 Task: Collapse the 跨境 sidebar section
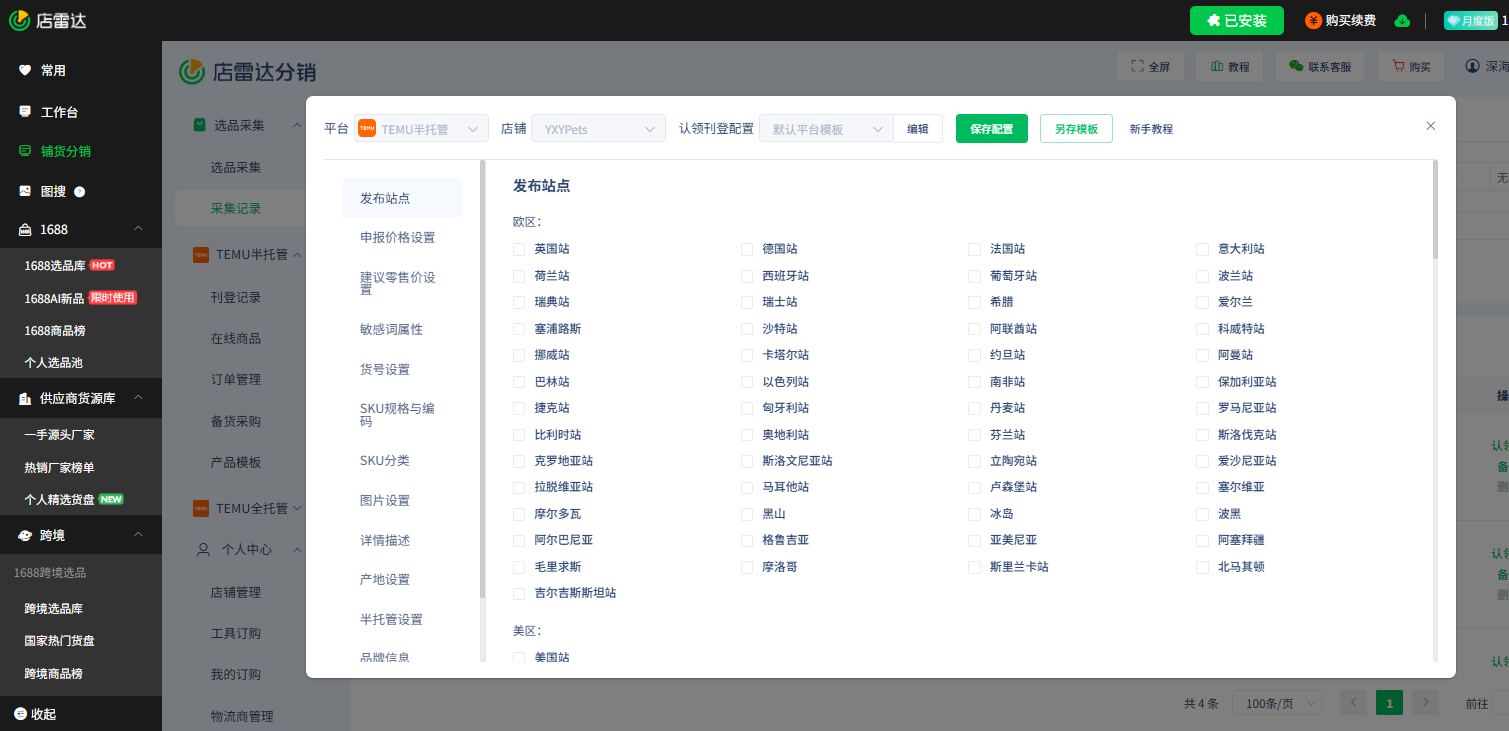pos(138,535)
